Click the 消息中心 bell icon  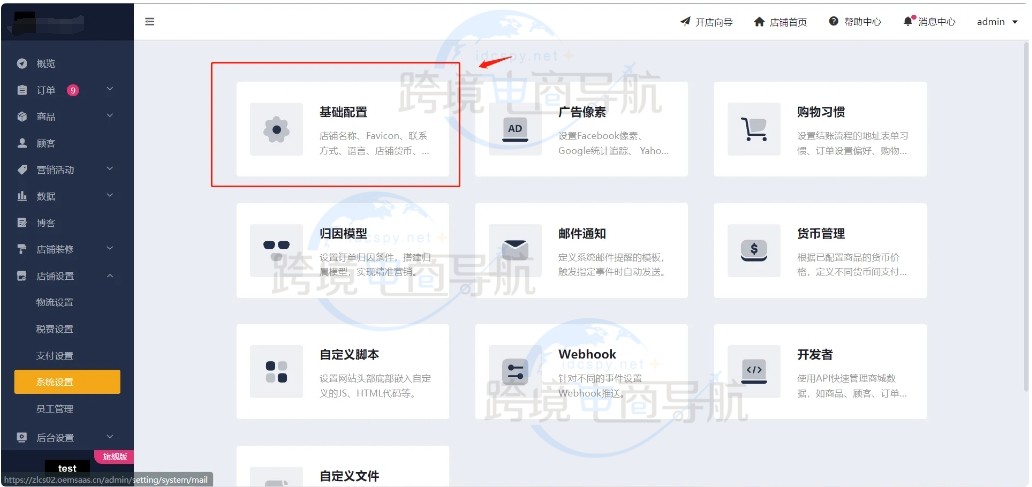(909, 21)
